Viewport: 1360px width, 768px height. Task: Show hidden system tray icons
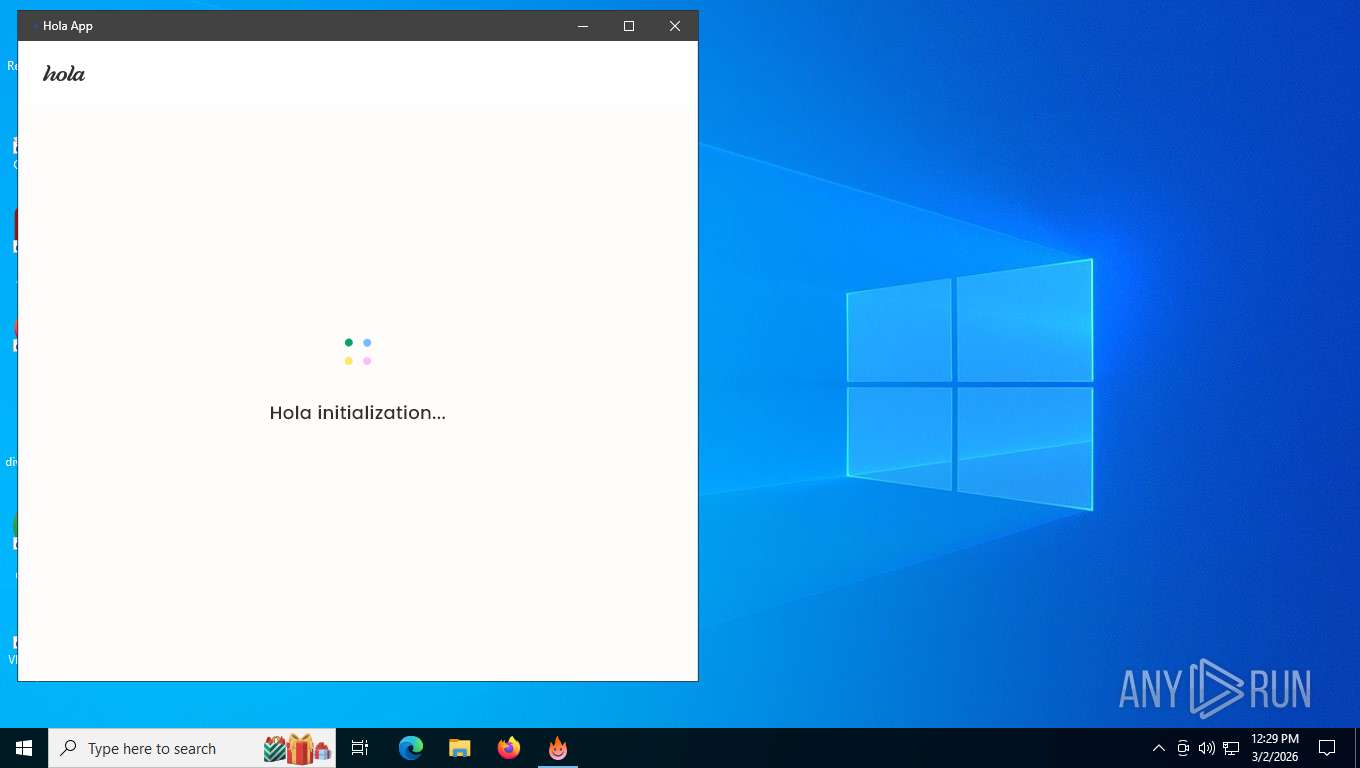1159,748
